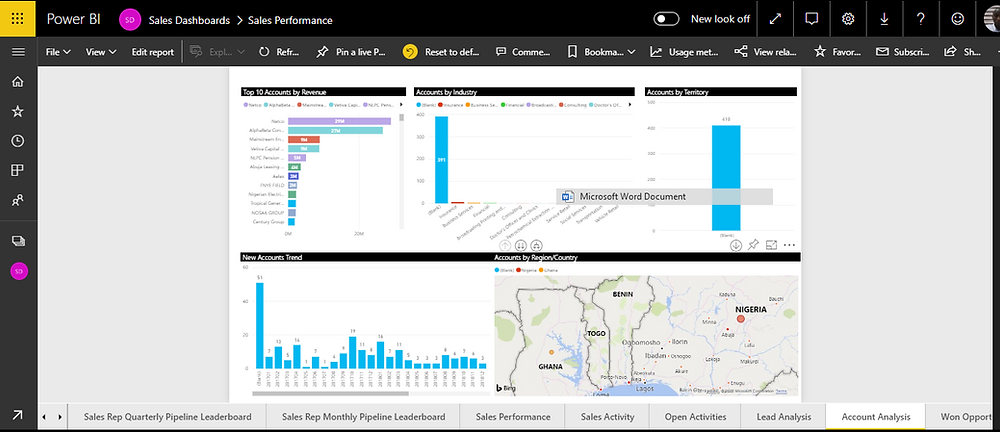Open focus mode on territory visual
Viewport: 1000px width, 432px height.
[771, 244]
